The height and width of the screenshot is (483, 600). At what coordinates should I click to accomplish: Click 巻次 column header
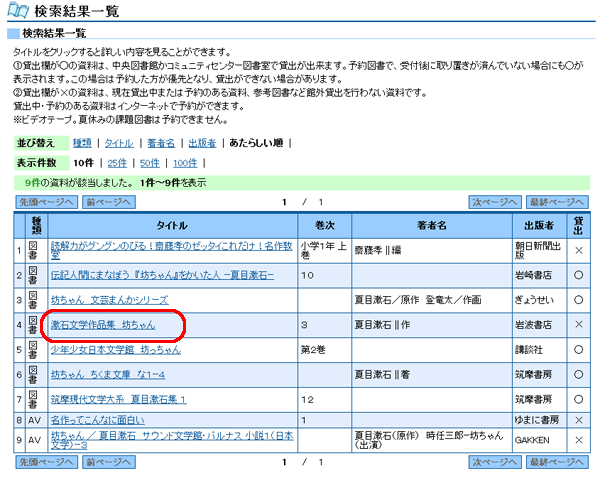pyautogui.click(x=324, y=225)
